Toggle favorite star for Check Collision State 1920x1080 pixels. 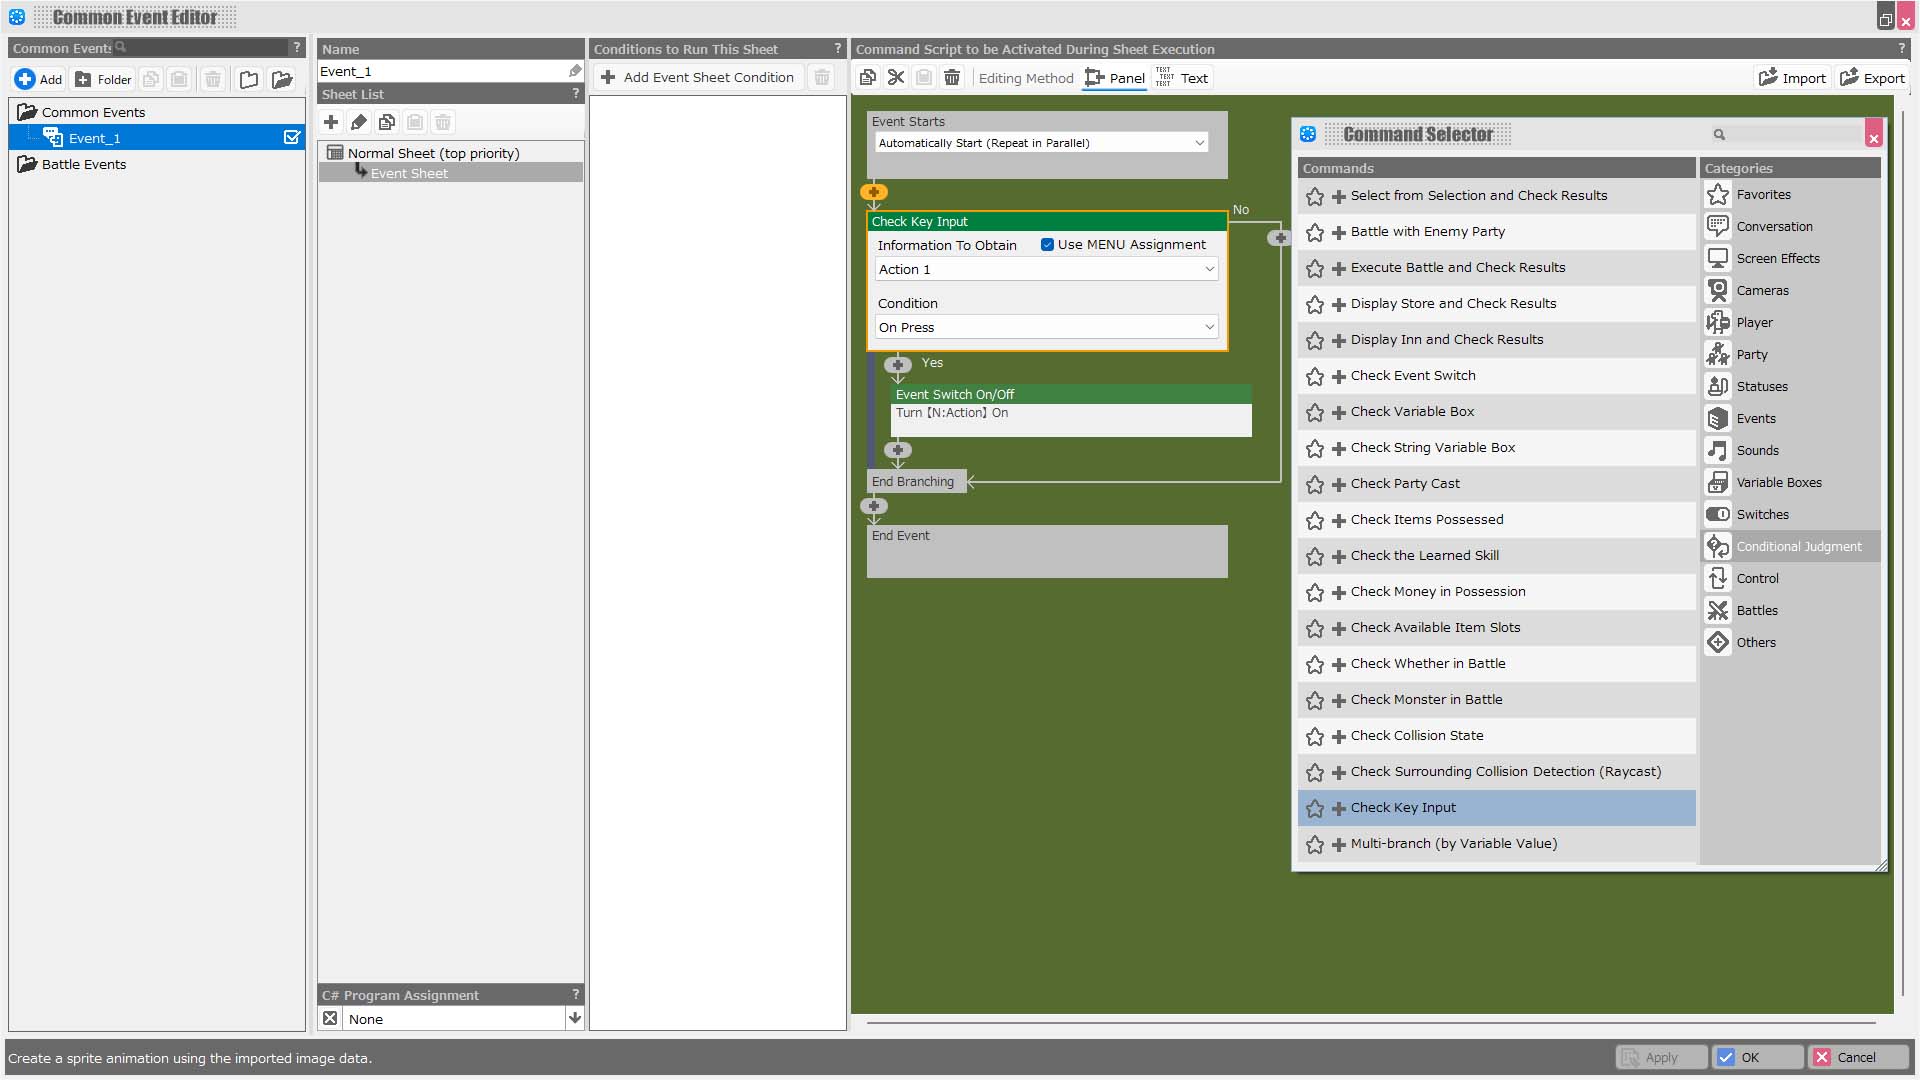pyautogui.click(x=1315, y=736)
